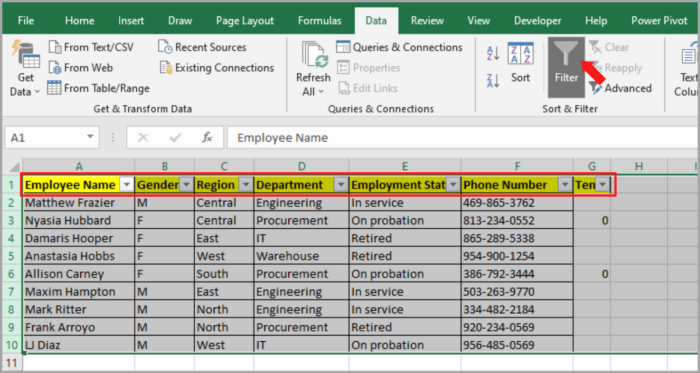Open the Name Box dropdown

pyautogui.click(x=90, y=137)
